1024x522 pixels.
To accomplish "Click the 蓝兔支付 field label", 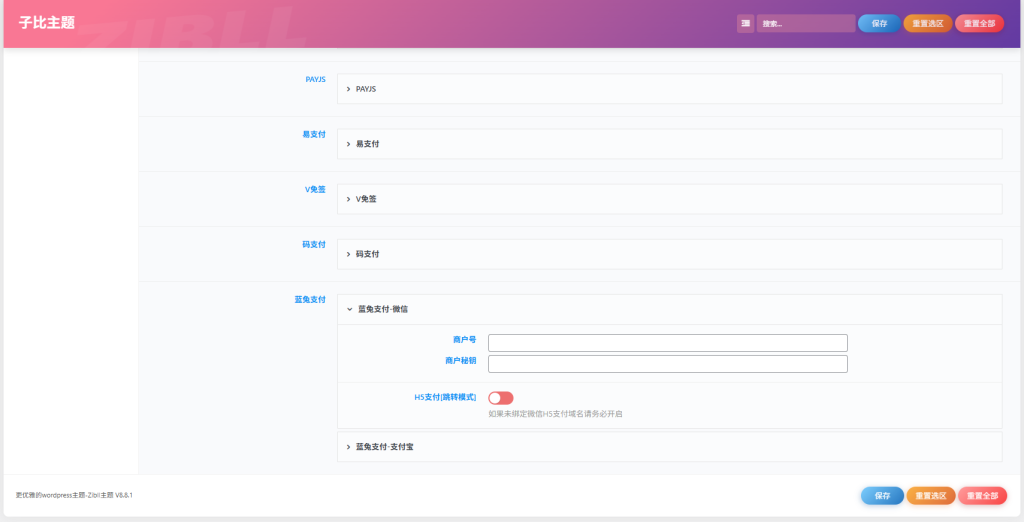I will (310, 300).
